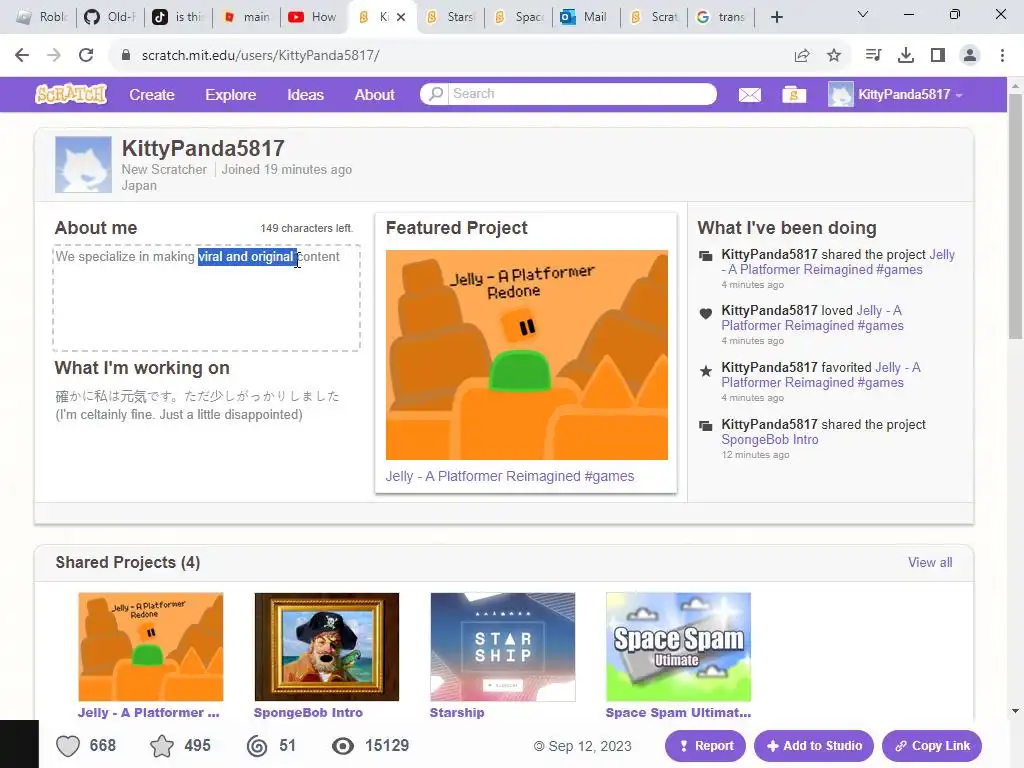Open the Chrome profile icon

(970, 56)
